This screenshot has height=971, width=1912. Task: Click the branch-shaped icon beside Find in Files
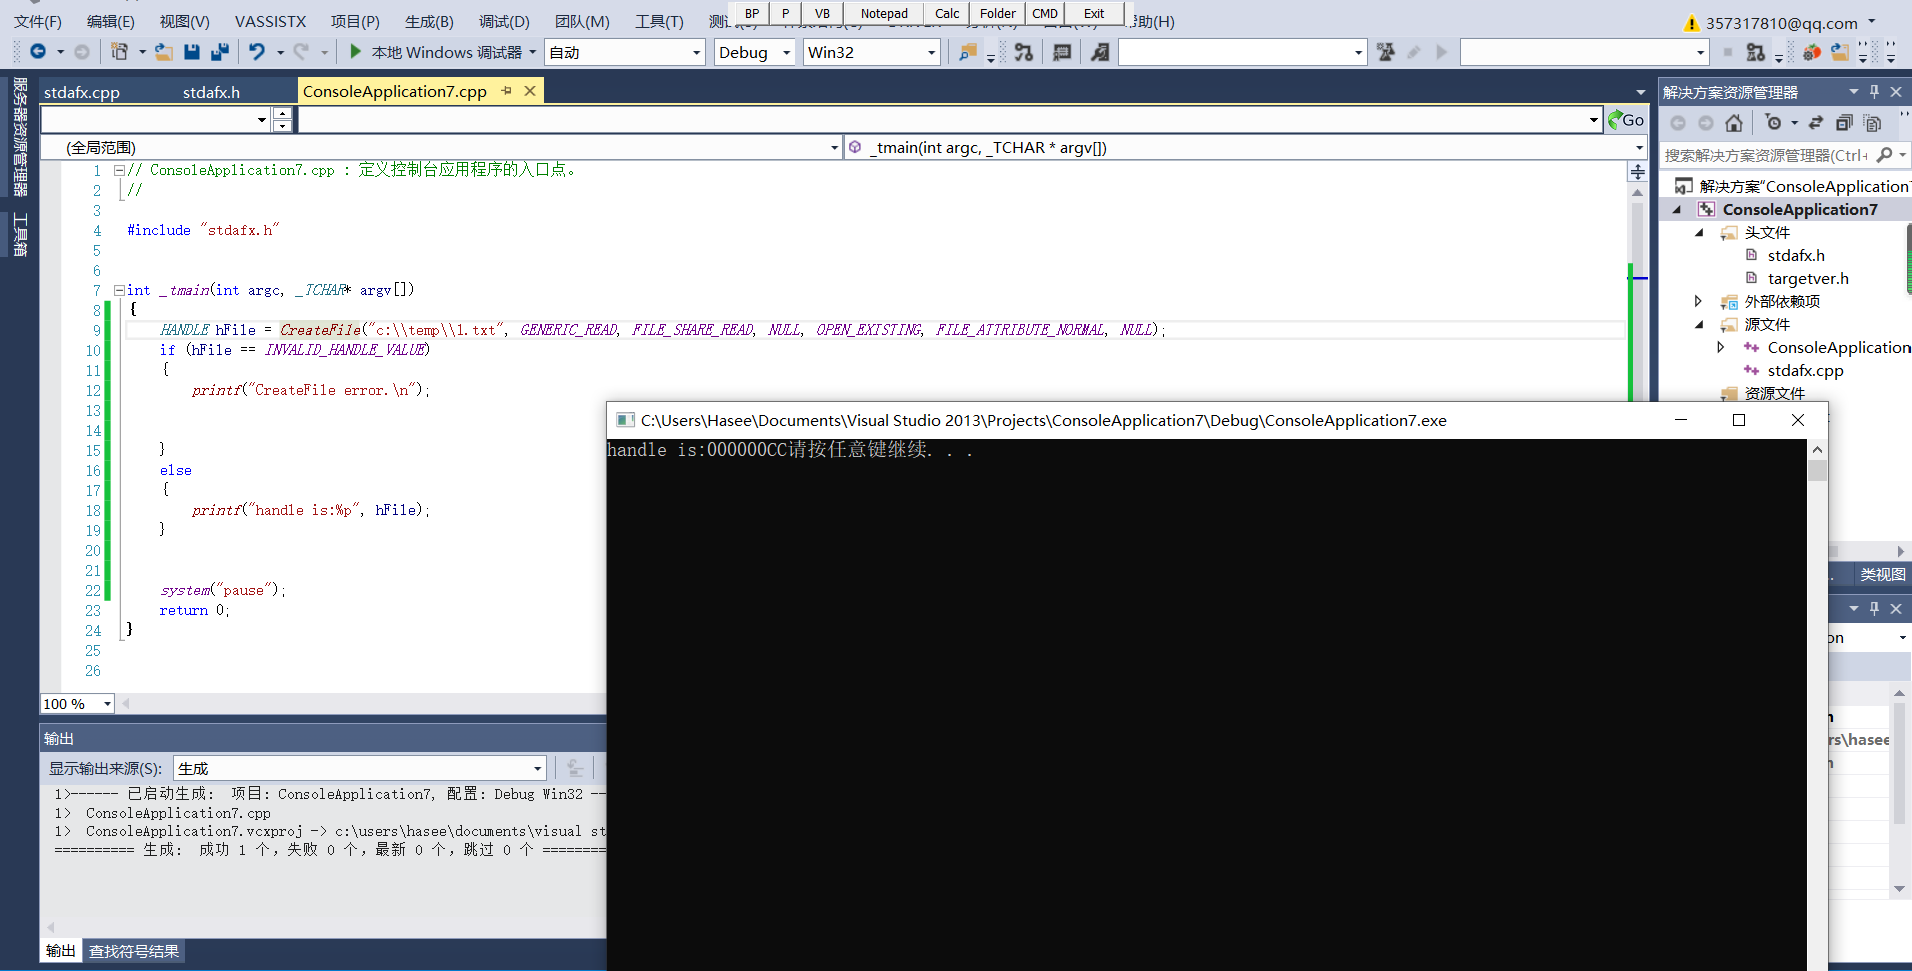(x=1024, y=52)
